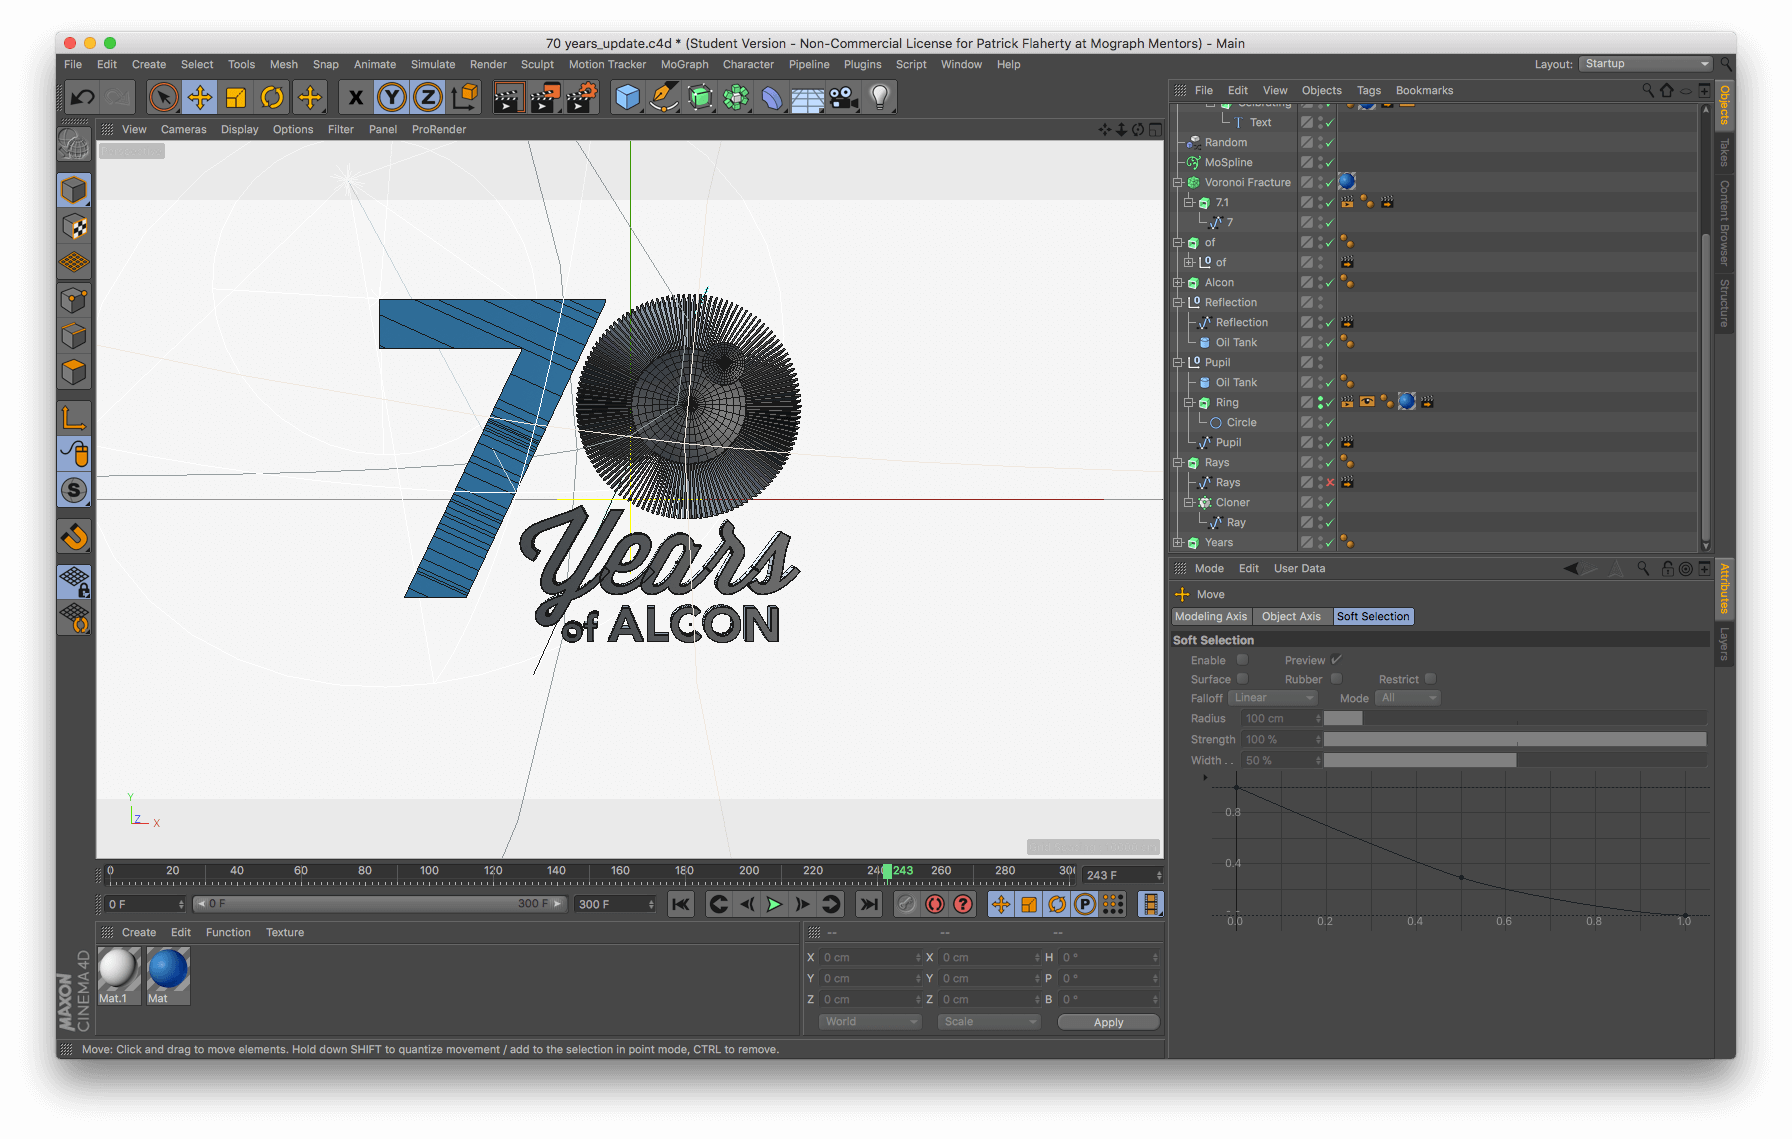Image resolution: width=1792 pixels, height=1139 pixels.
Task: Open the Floor environment icon
Action: coord(807,97)
